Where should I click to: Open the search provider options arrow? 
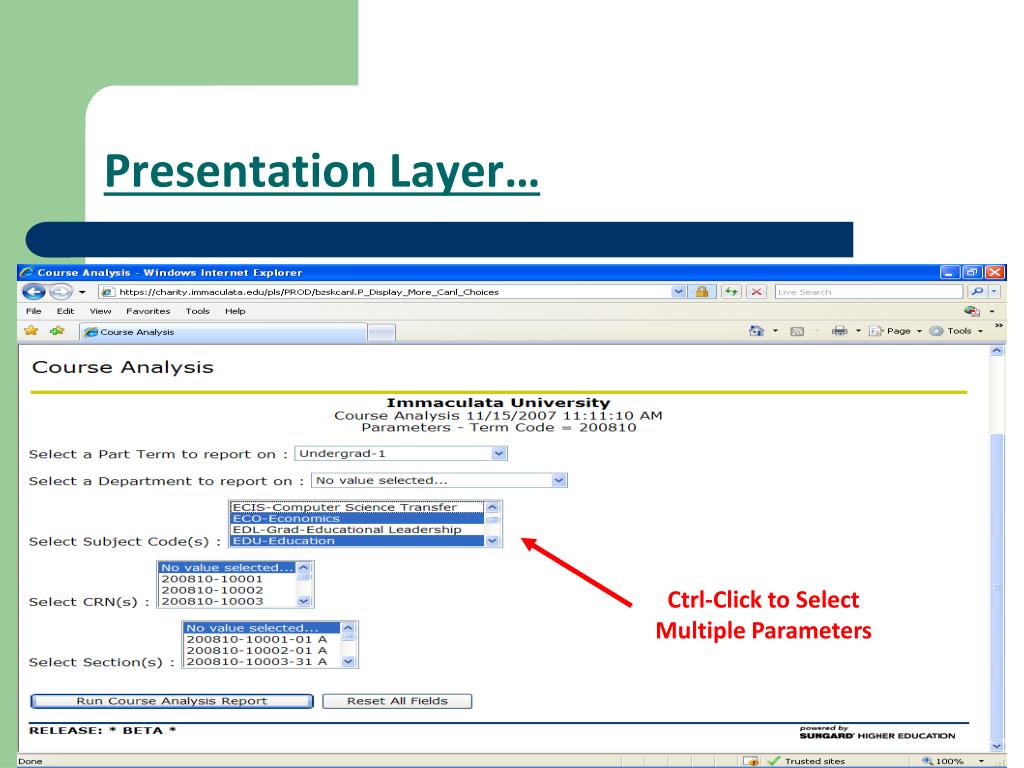994,292
